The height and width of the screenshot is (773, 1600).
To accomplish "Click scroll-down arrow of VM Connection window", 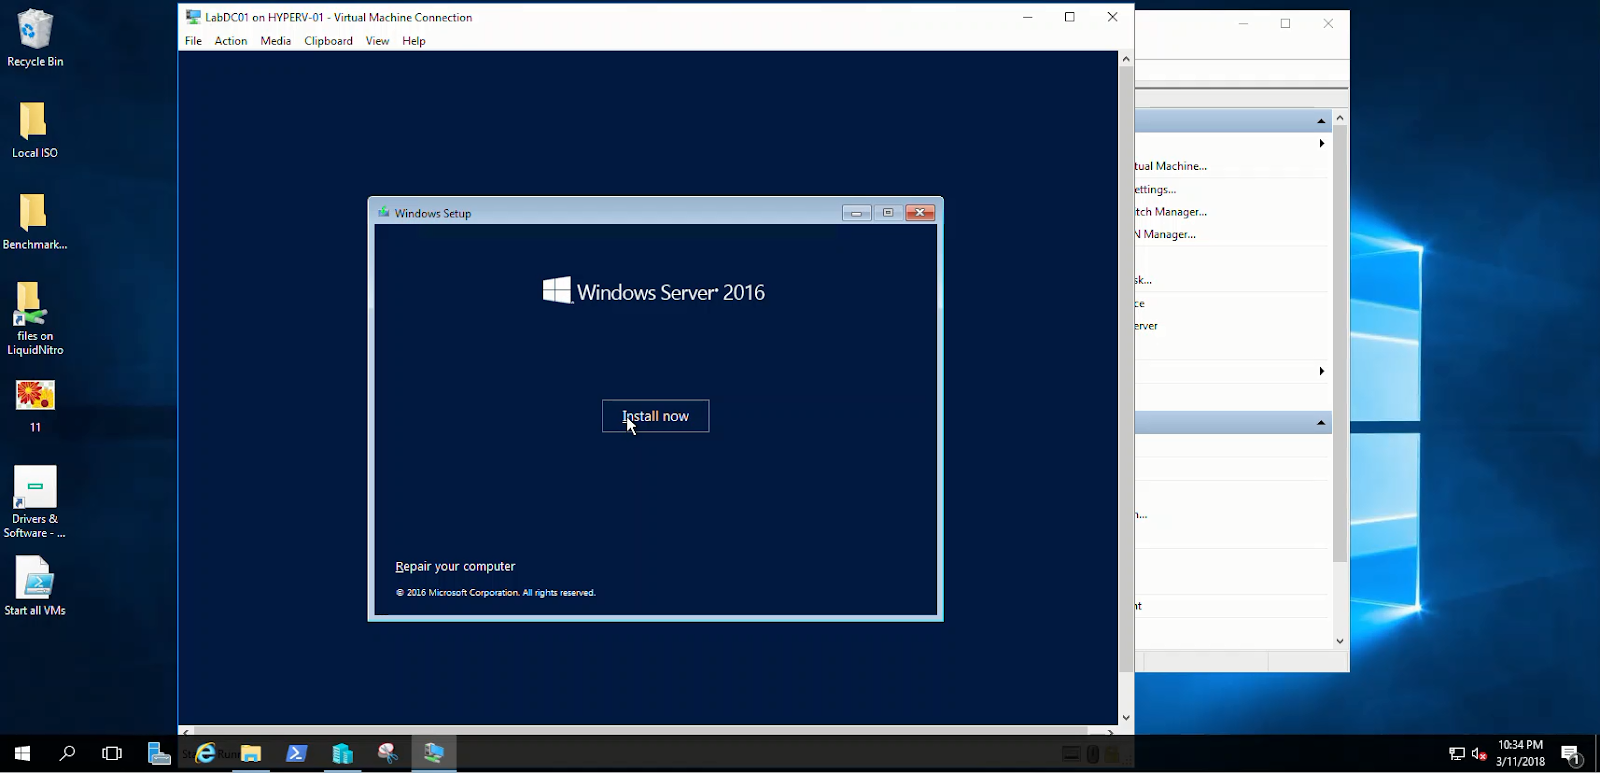I will point(1126,717).
